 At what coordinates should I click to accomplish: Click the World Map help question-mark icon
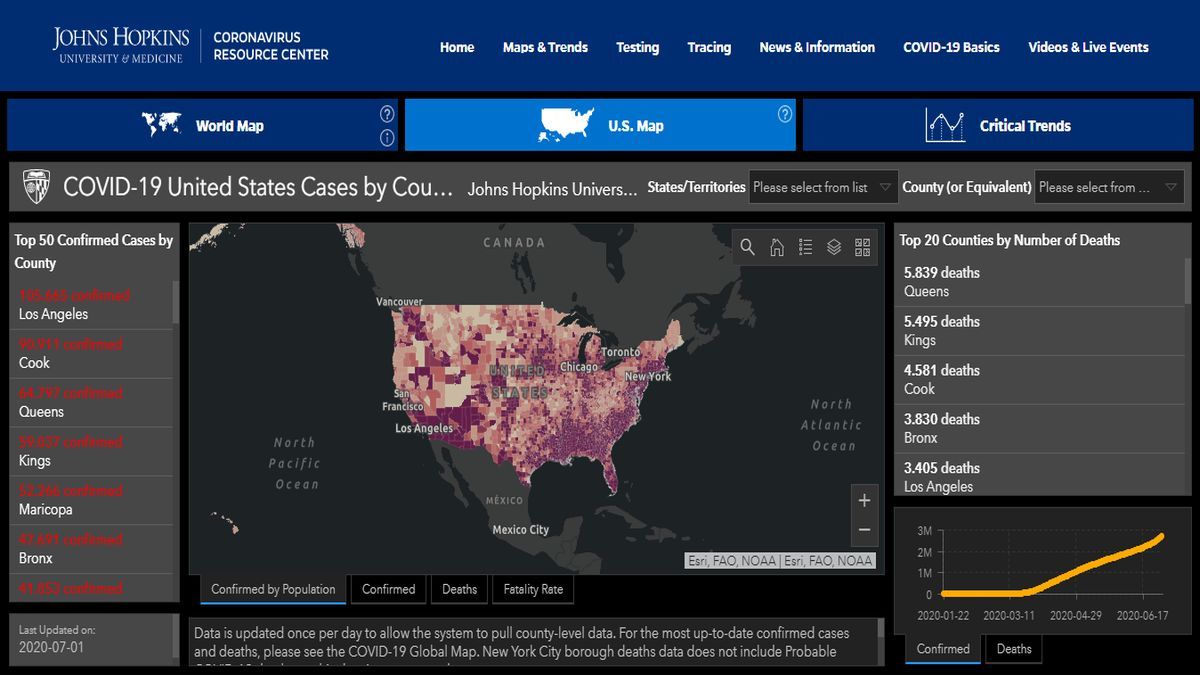click(387, 114)
